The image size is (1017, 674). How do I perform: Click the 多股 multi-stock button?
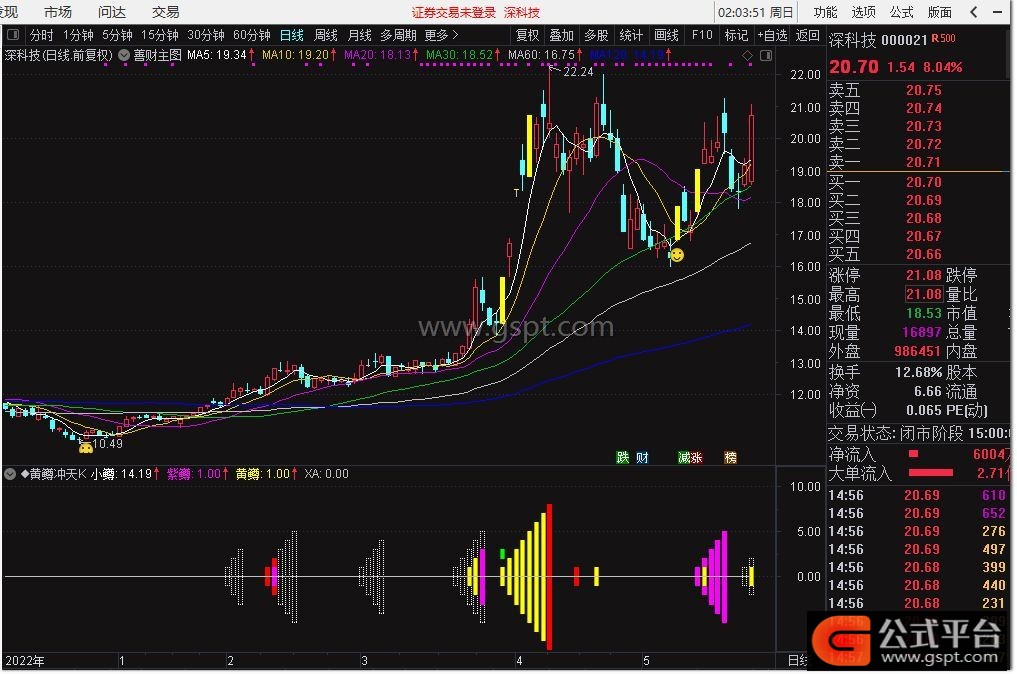coord(596,35)
